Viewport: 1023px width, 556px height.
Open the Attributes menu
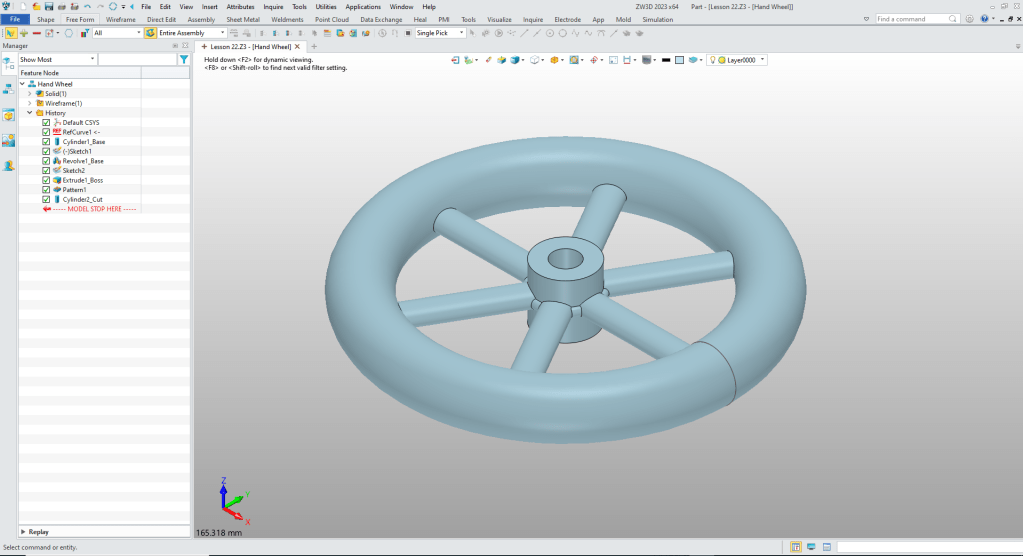tap(240, 7)
